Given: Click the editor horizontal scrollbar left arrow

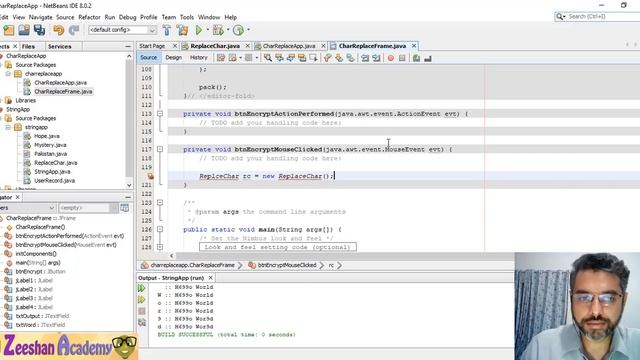Looking at the screenshot, I should coord(172,256).
